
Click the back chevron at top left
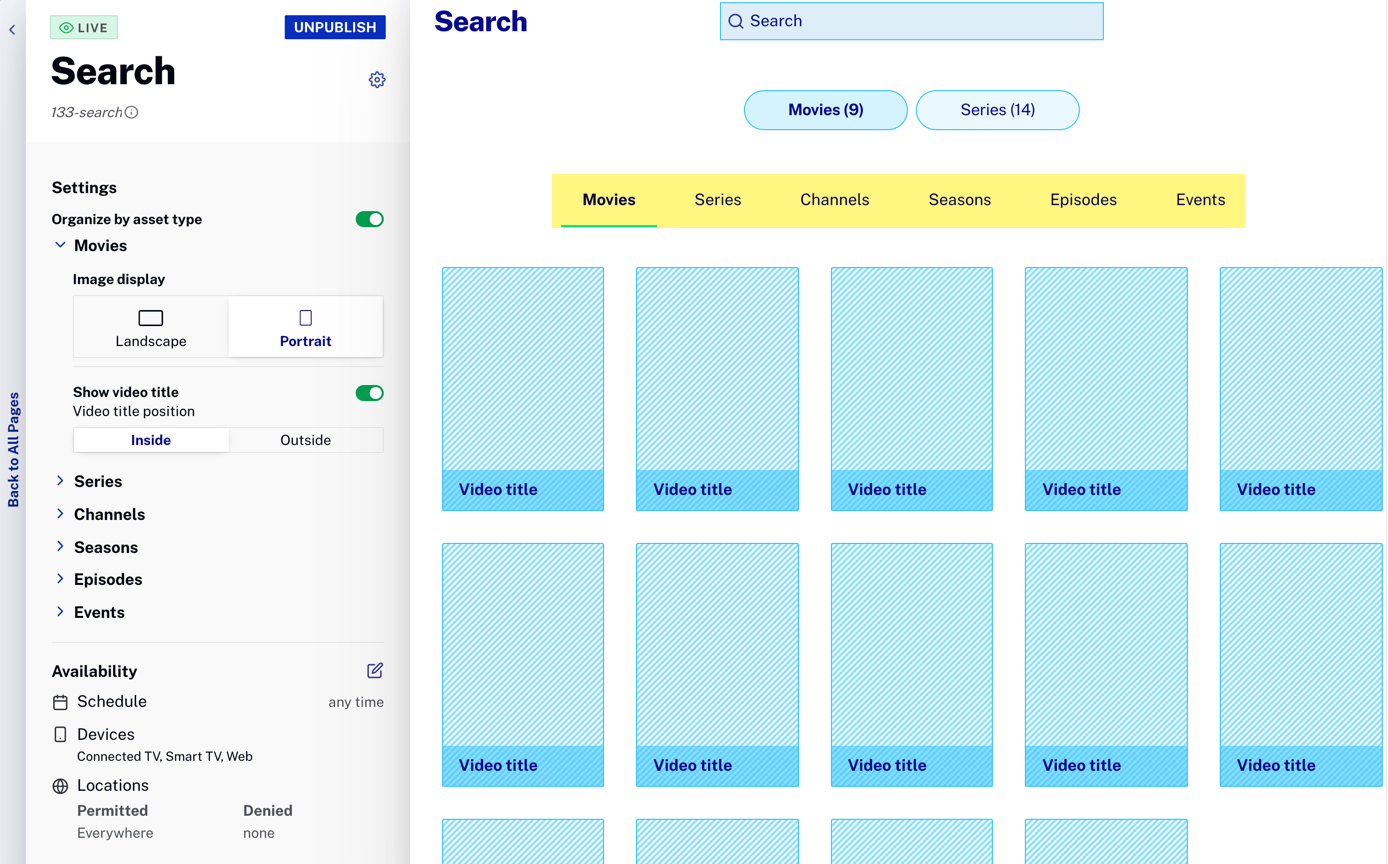click(12, 30)
